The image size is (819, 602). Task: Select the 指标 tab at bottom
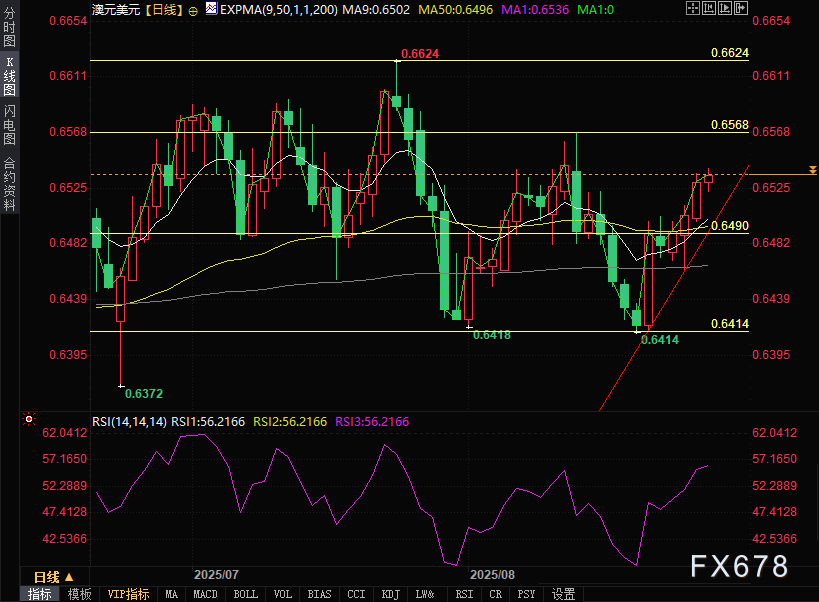tap(39, 594)
